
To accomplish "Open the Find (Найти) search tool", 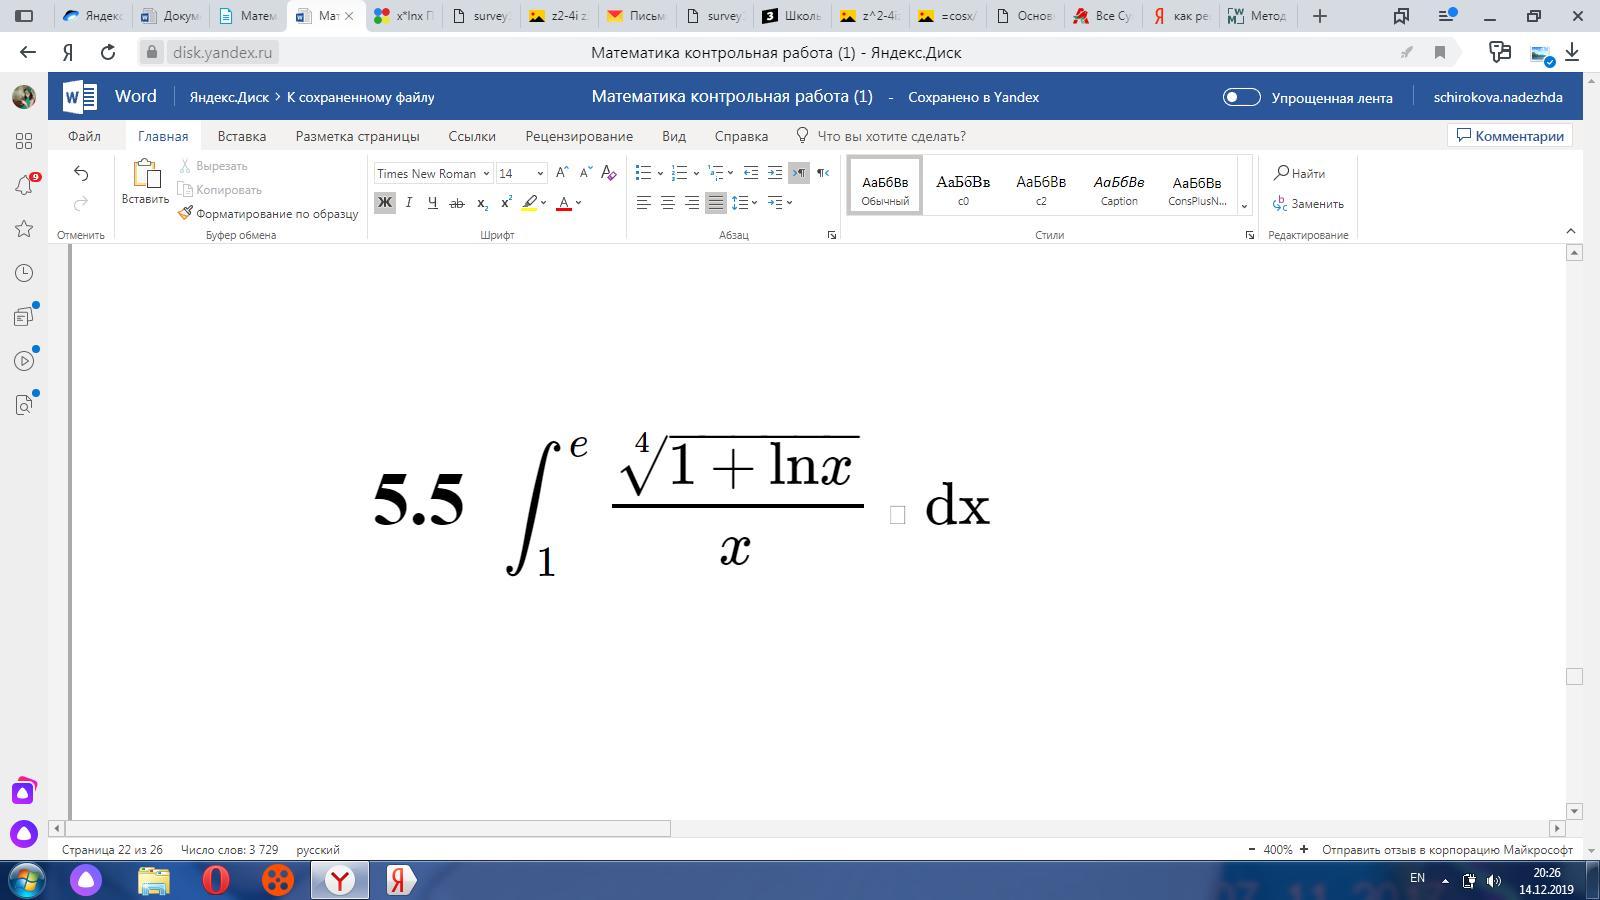I will tap(1299, 173).
